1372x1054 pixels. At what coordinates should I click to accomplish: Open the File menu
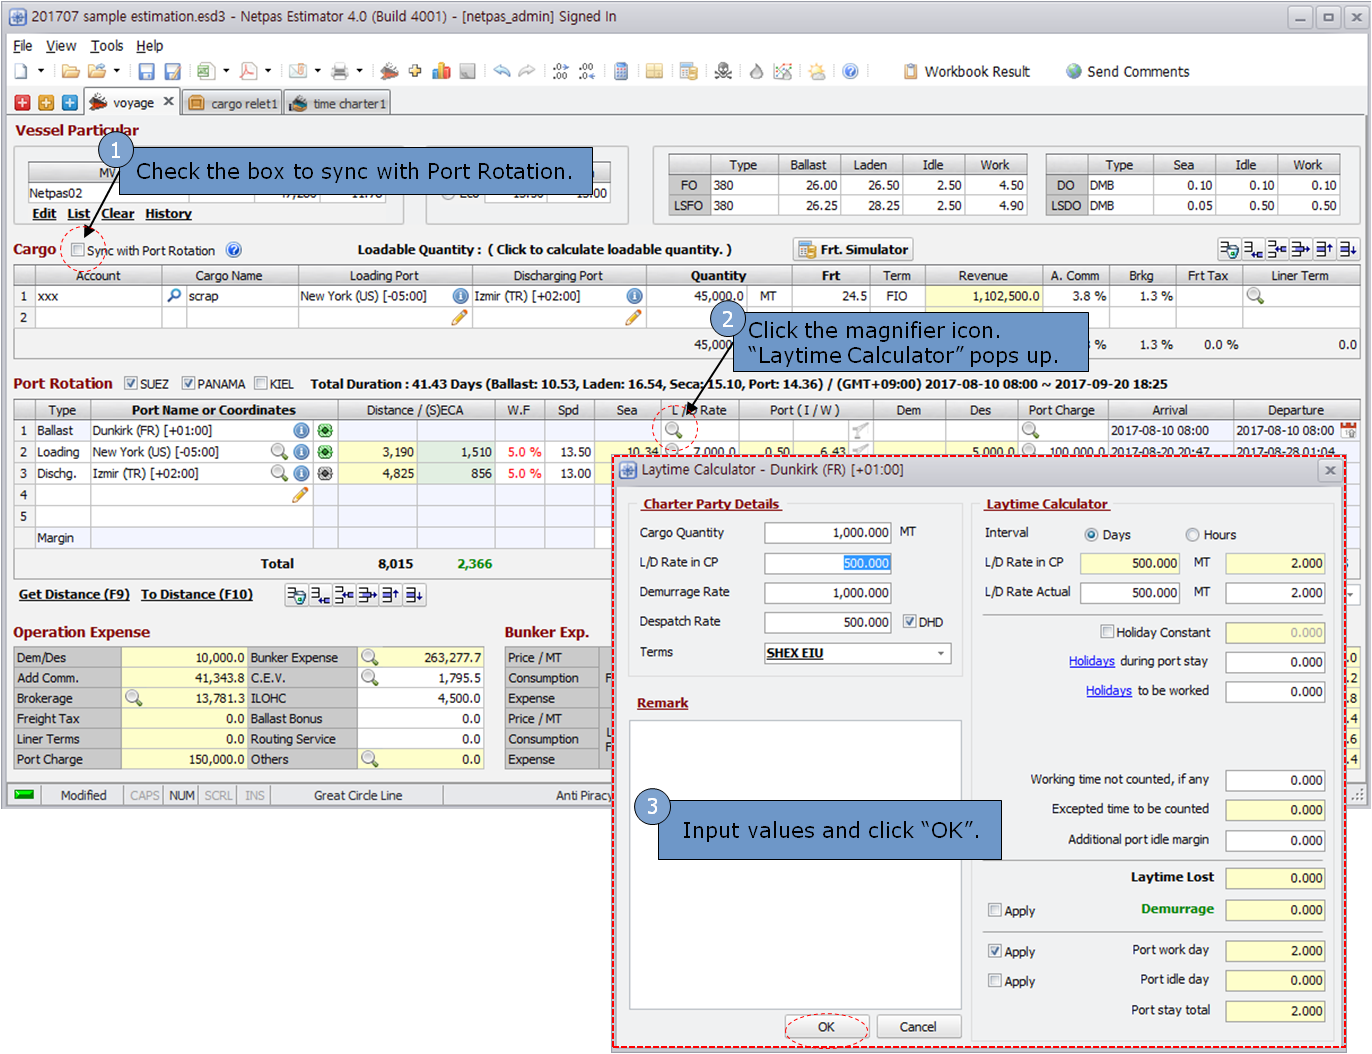tap(22, 46)
